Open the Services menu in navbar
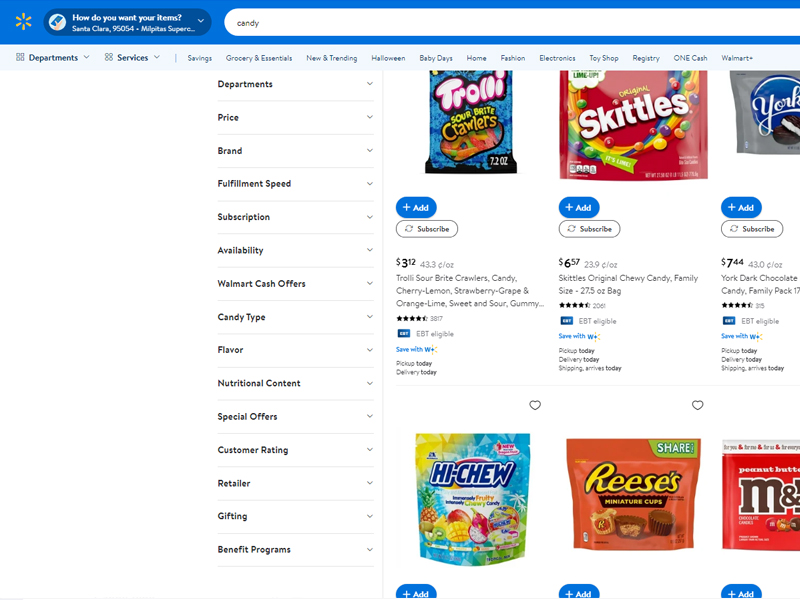The image size is (800, 600). pos(132,58)
